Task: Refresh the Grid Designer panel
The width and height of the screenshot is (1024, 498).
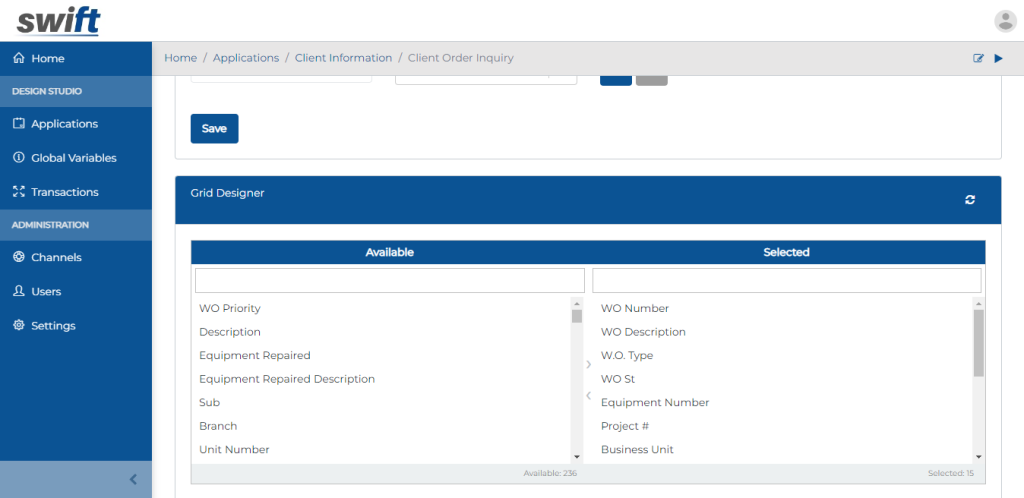Action: (969, 200)
